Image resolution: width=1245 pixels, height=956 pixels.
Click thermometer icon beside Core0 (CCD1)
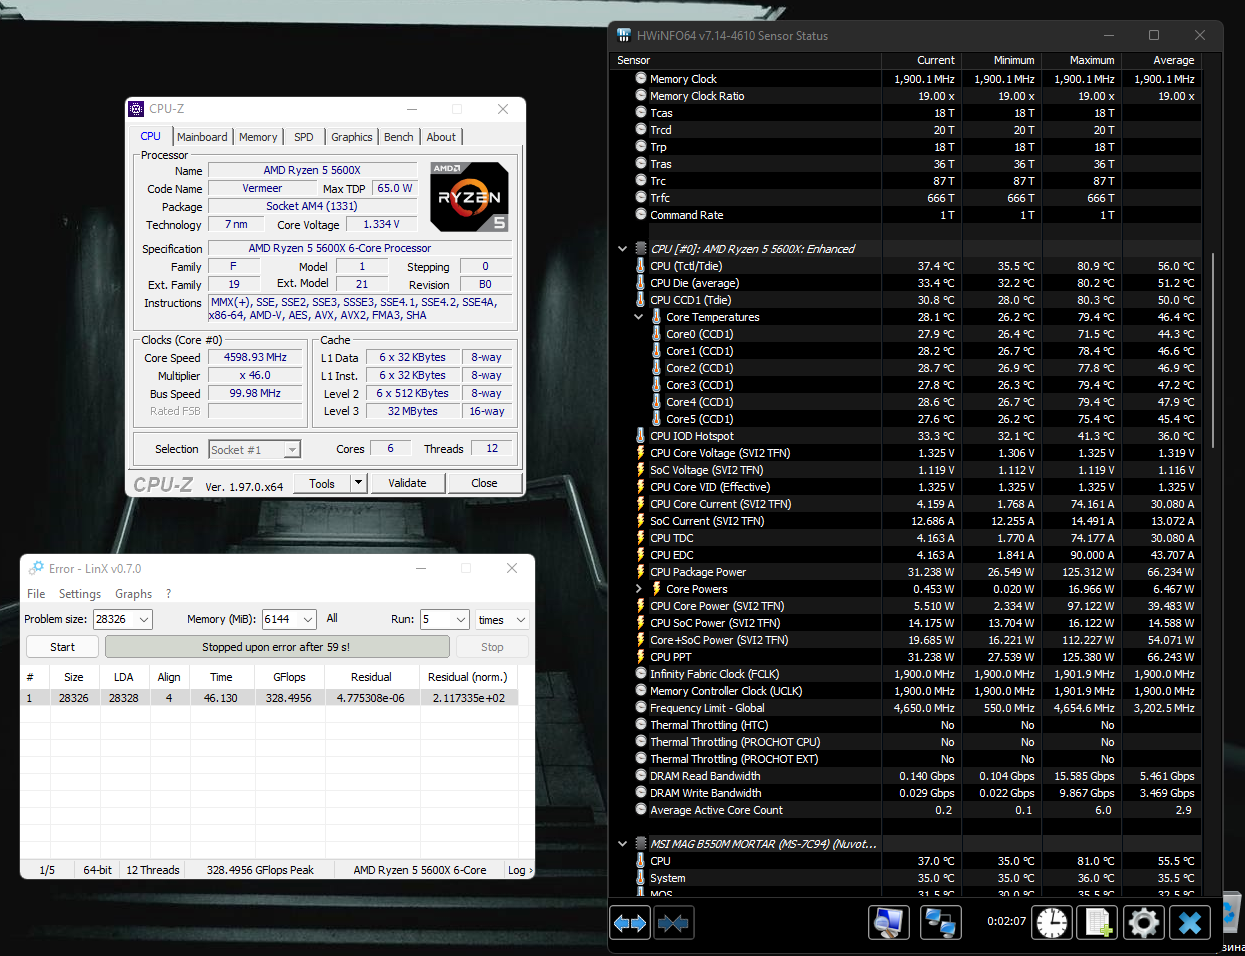point(657,334)
